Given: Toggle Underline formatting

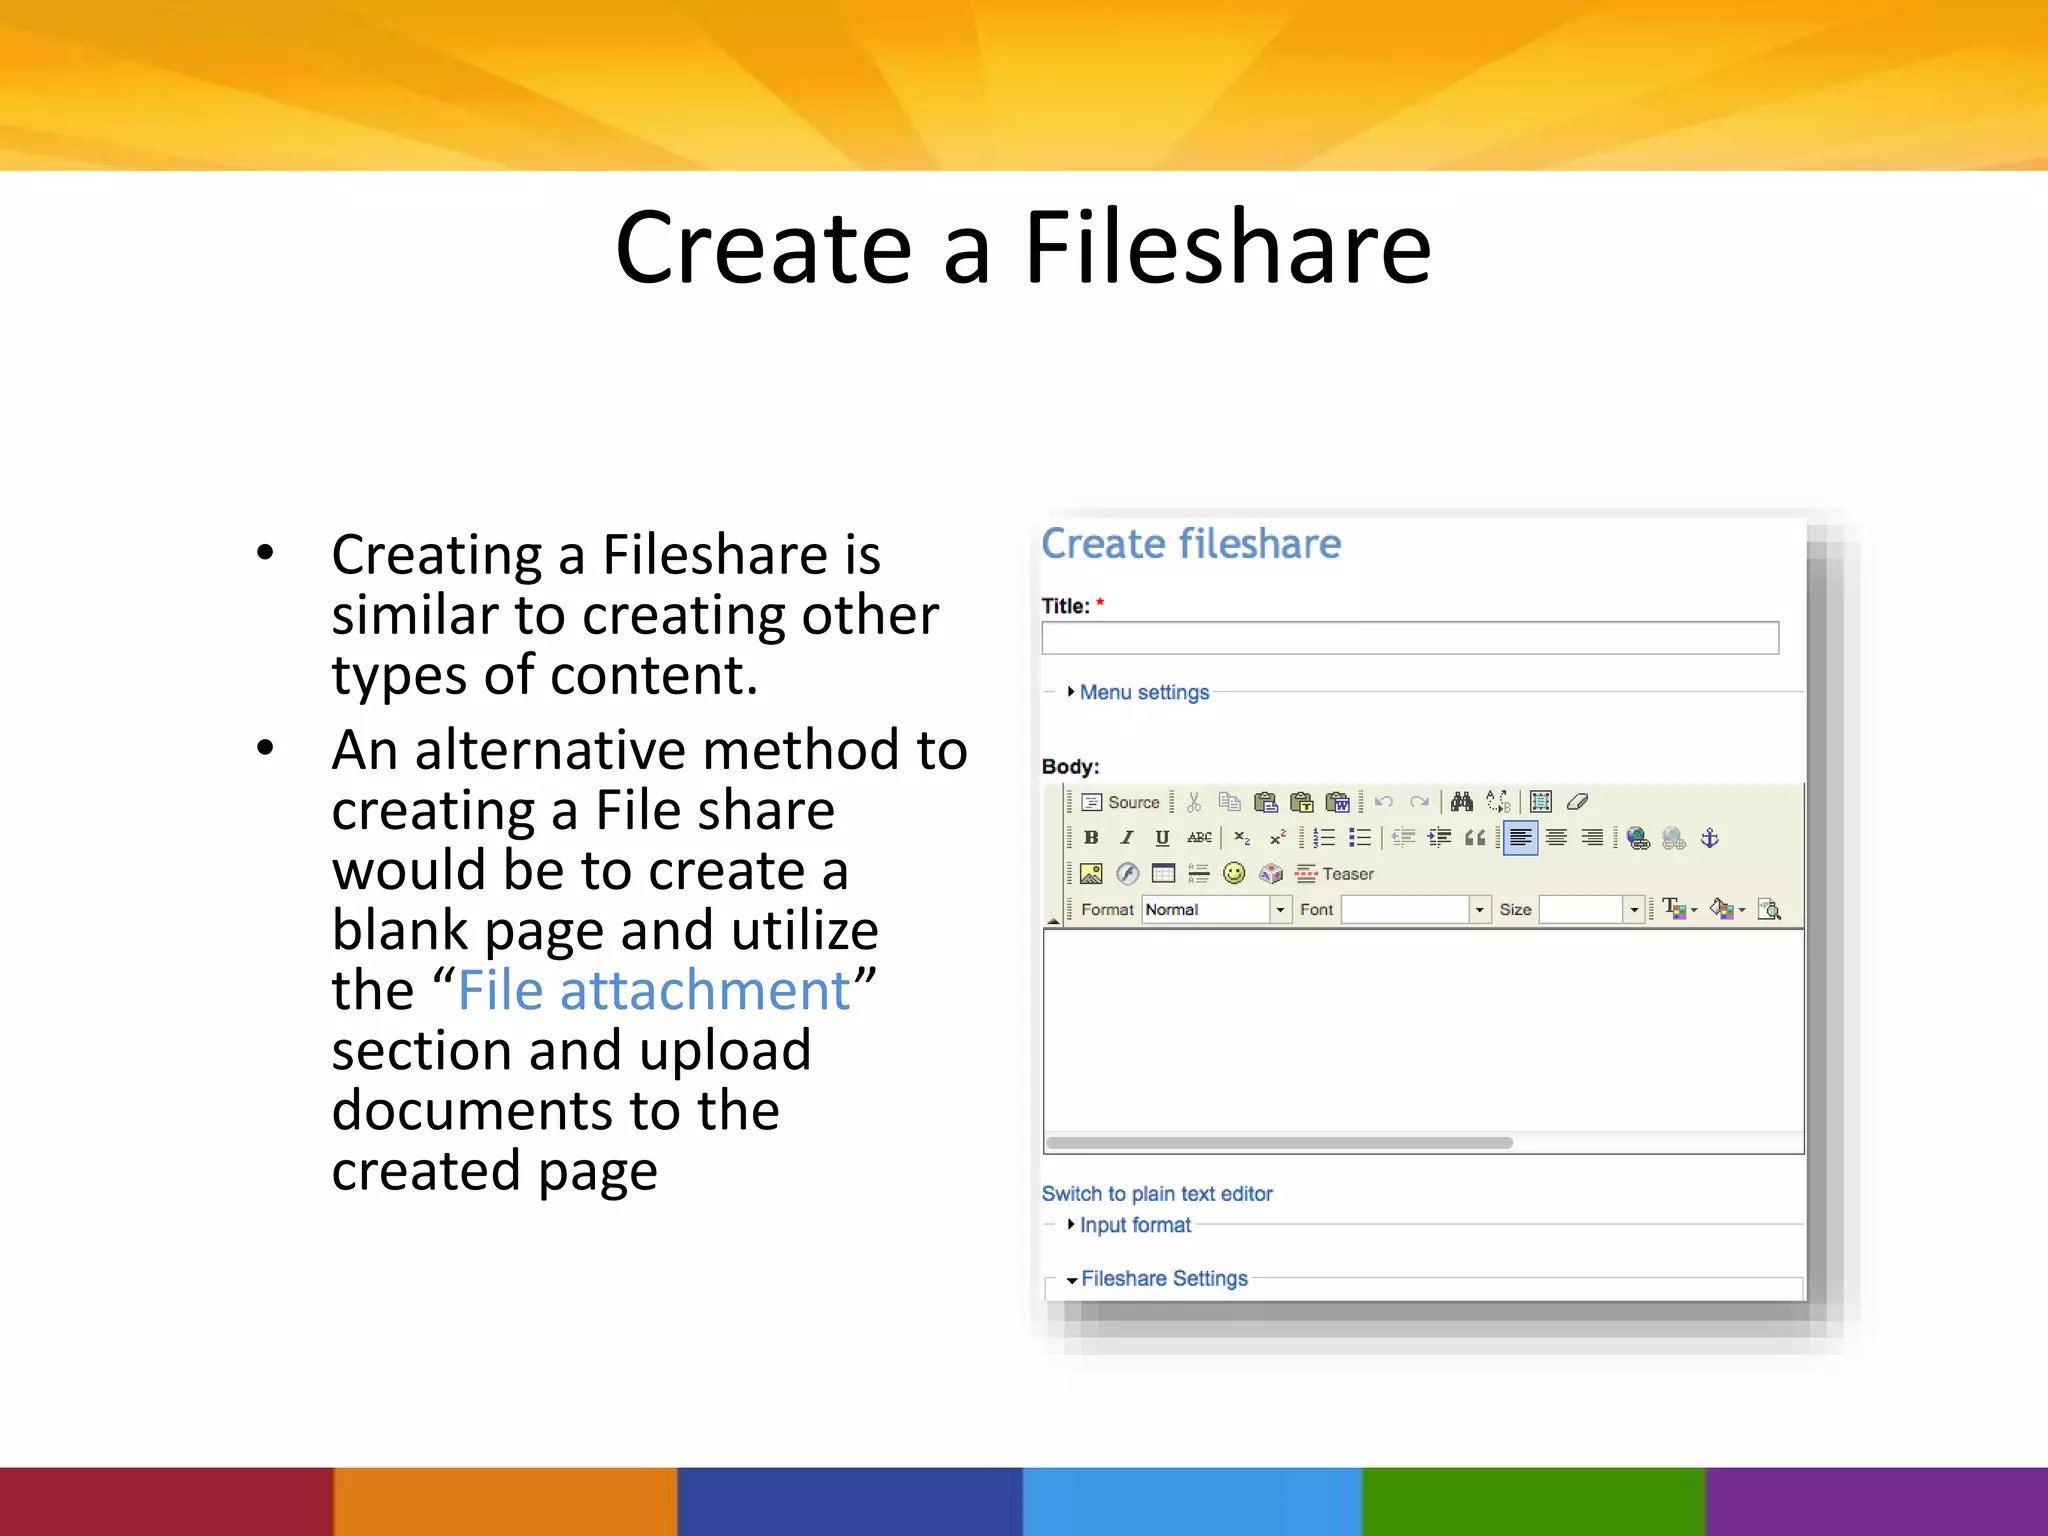Looking at the screenshot, I should tap(1162, 838).
